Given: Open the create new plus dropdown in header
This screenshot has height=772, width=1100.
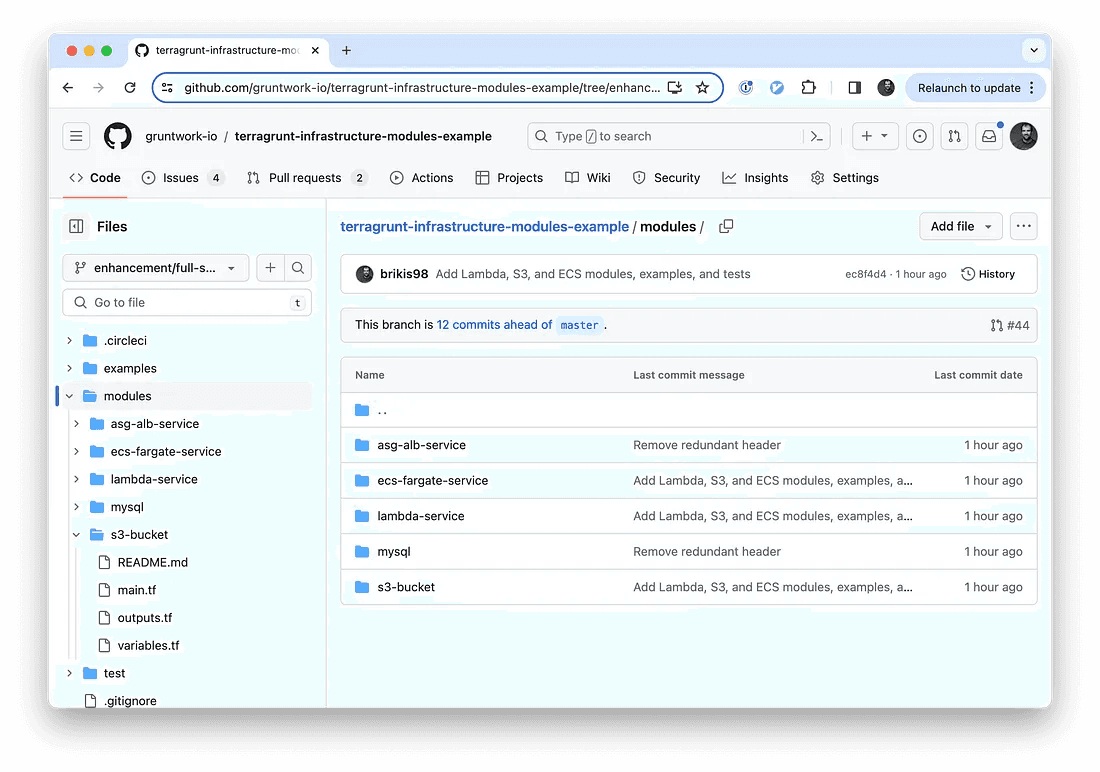Looking at the screenshot, I should [x=874, y=136].
